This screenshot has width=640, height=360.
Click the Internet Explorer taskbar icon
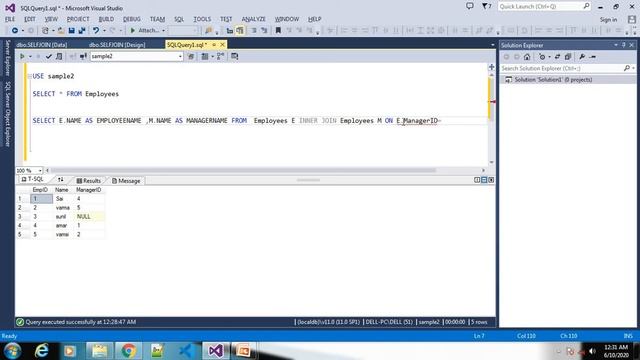pyautogui.click(x=42, y=351)
